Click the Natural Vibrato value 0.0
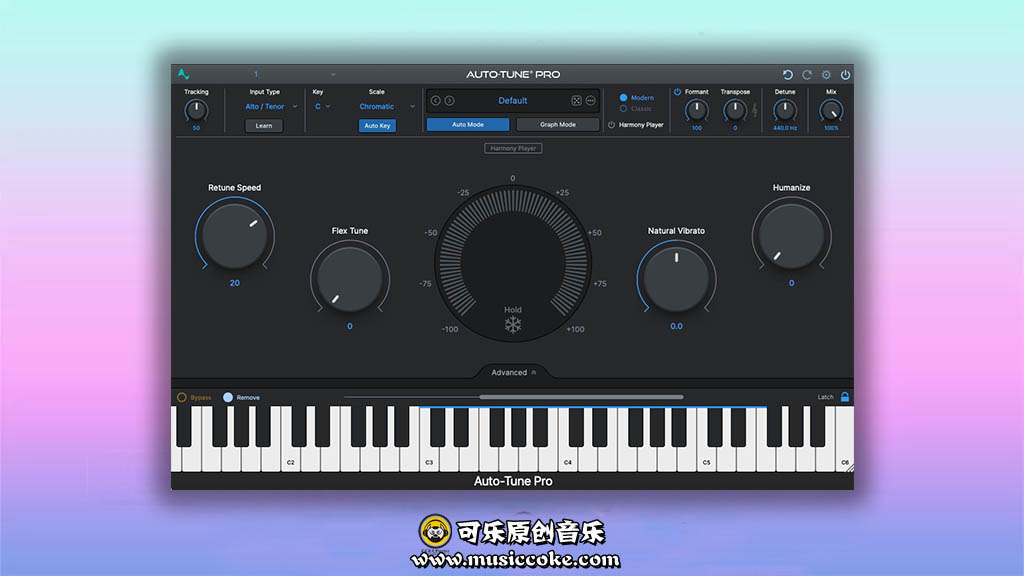This screenshot has width=1024, height=576. pos(676,326)
